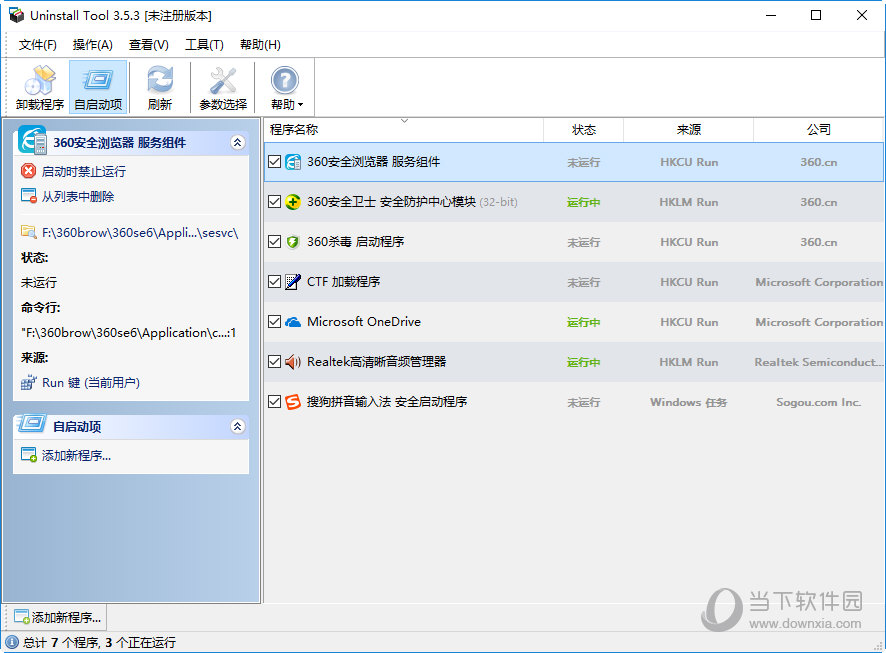Click the 刷新 refresh toolbar icon
The width and height of the screenshot is (886, 653).
click(x=160, y=80)
